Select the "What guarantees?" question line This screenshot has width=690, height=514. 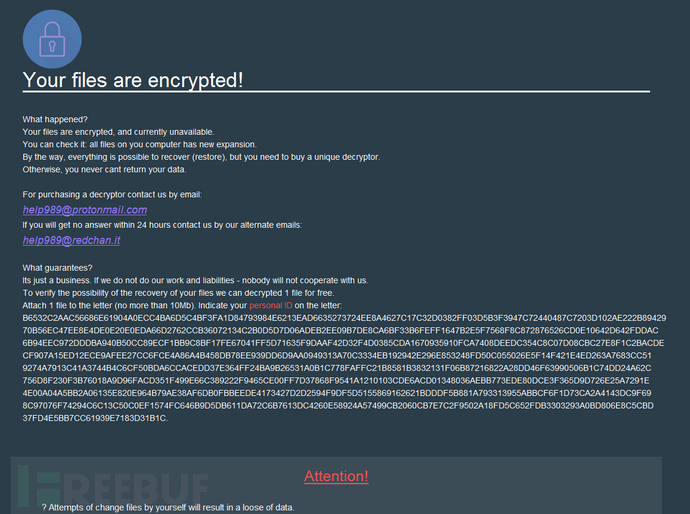point(59,266)
